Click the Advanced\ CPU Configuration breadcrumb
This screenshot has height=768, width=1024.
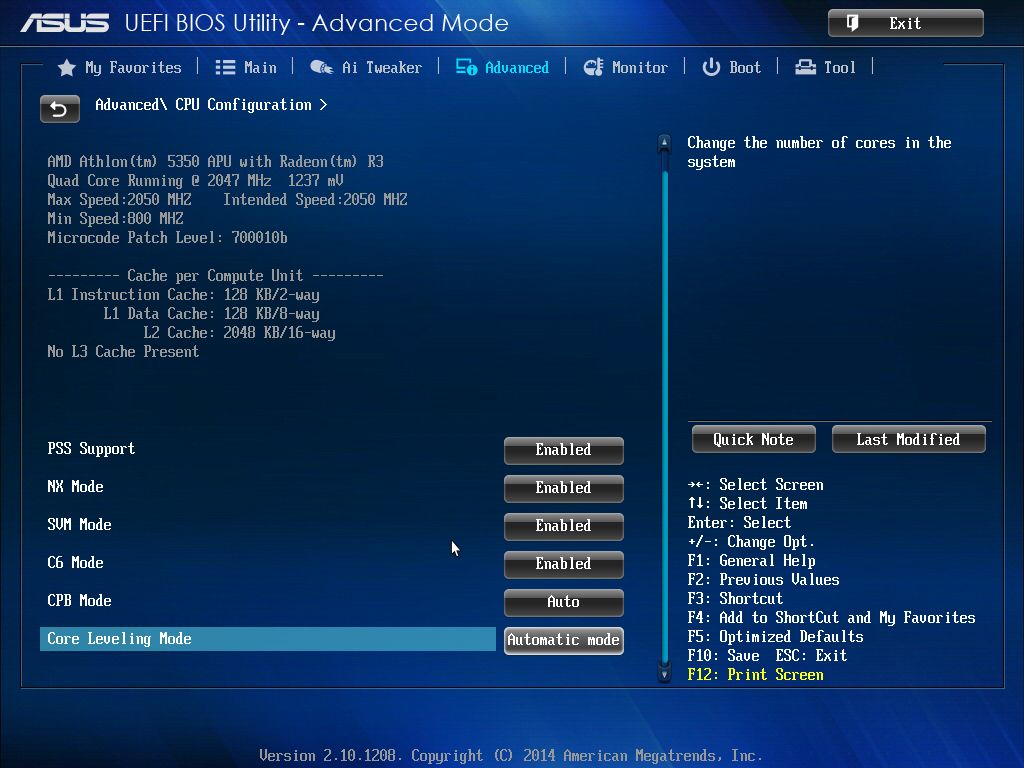[211, 104]
